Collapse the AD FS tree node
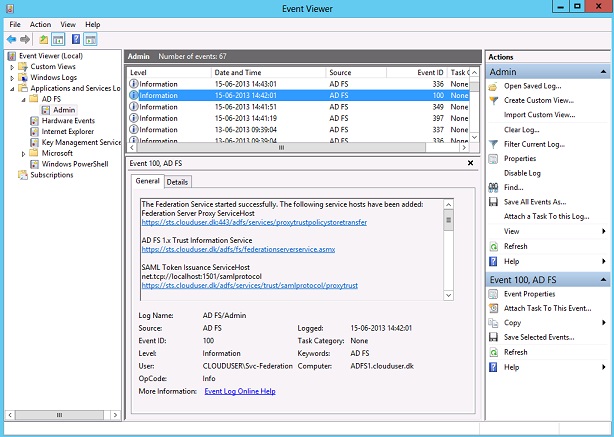The image size is (614, 437). coord(23,99)
